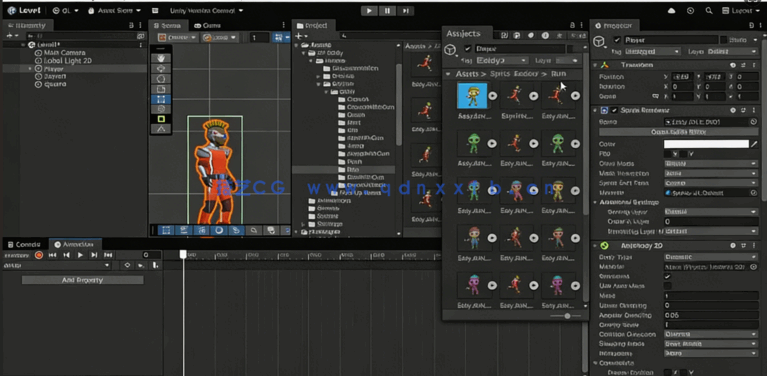Toggle the Static checkbox in Inspector

point(723,40)
